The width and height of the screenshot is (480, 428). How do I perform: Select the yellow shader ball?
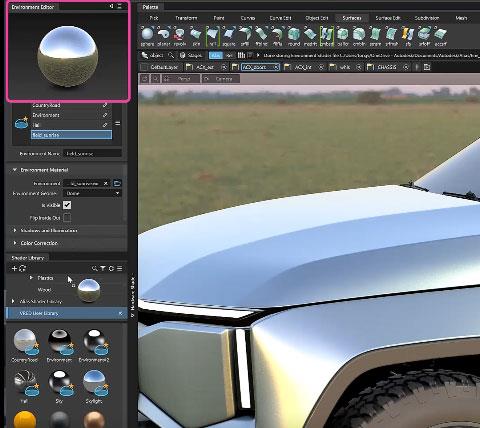pos(25,420)
